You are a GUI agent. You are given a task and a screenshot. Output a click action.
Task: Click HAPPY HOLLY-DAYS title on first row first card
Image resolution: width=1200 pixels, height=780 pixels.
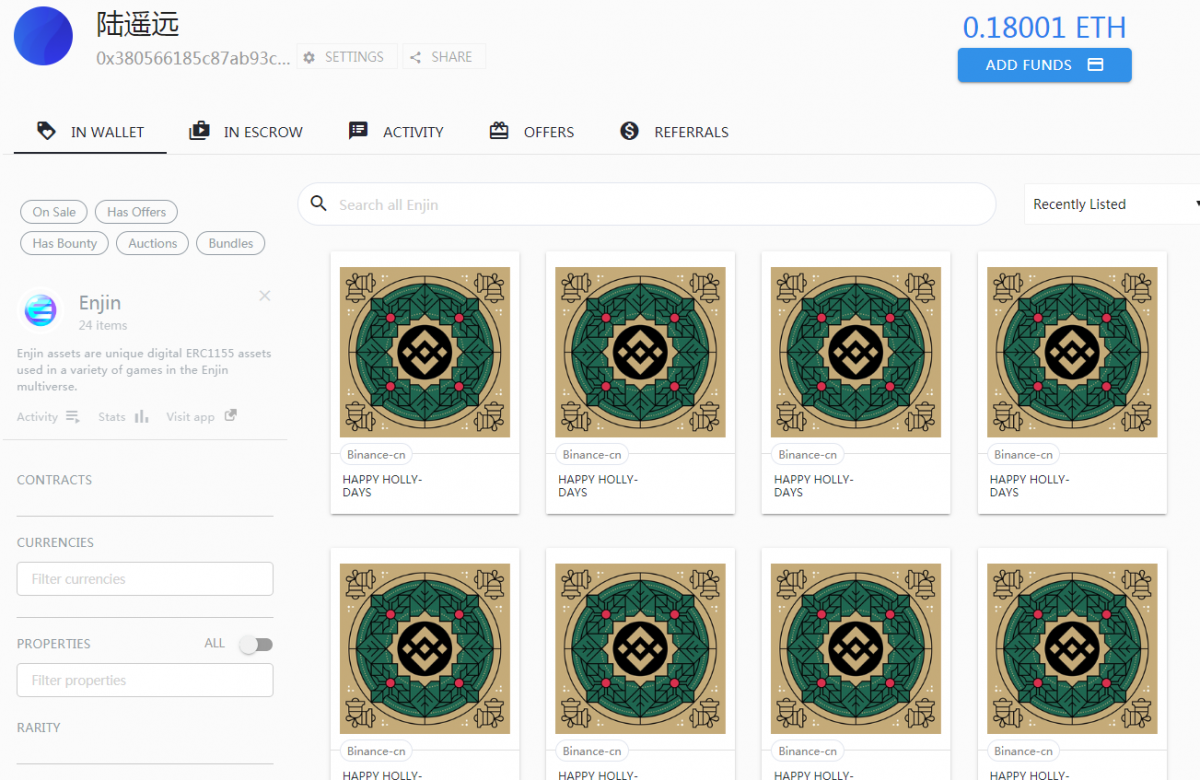382,486
